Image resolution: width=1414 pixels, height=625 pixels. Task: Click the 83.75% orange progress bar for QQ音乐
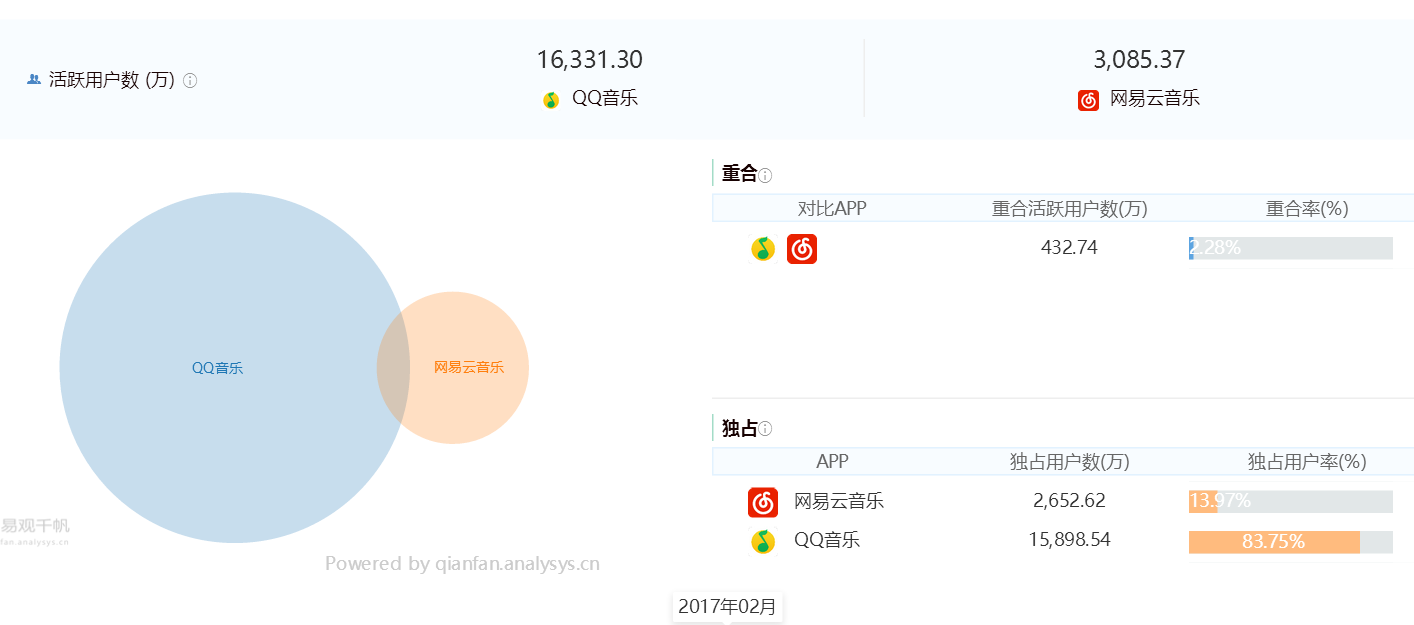coord(1272,541)
